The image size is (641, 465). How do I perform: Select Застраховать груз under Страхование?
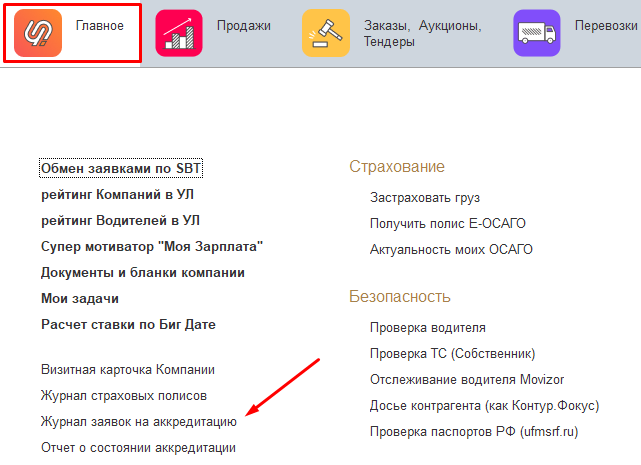pos(425,198)
